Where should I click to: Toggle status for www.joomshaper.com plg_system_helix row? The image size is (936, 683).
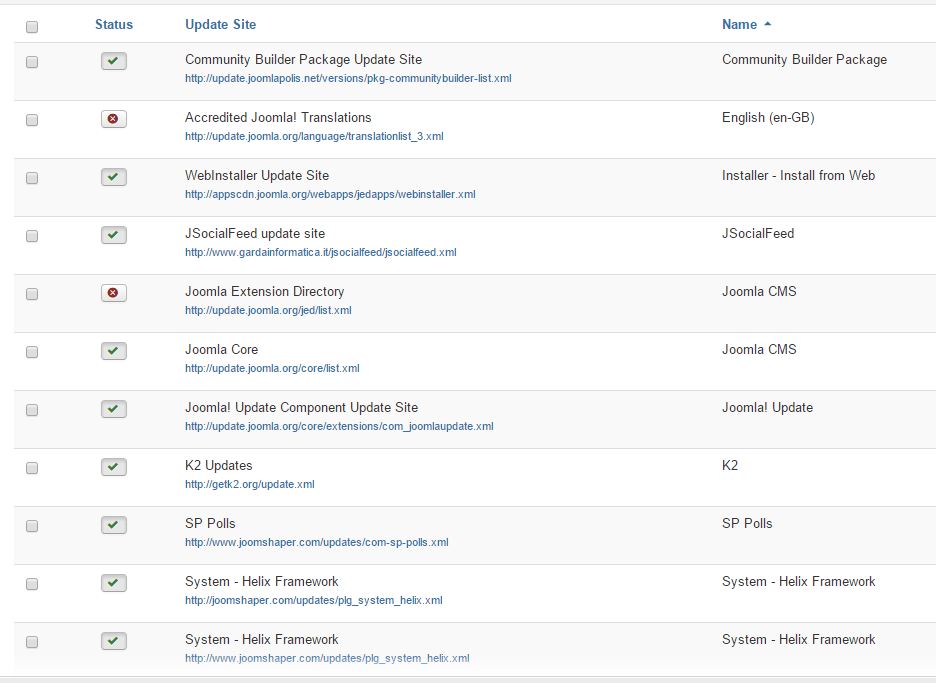click(113, 641)
